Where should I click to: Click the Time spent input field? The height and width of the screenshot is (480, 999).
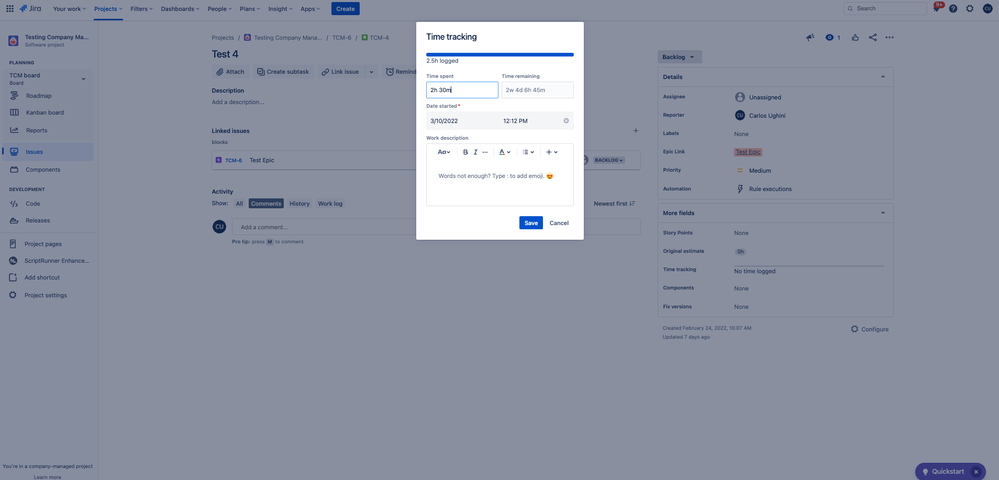(x=462, y=90)
